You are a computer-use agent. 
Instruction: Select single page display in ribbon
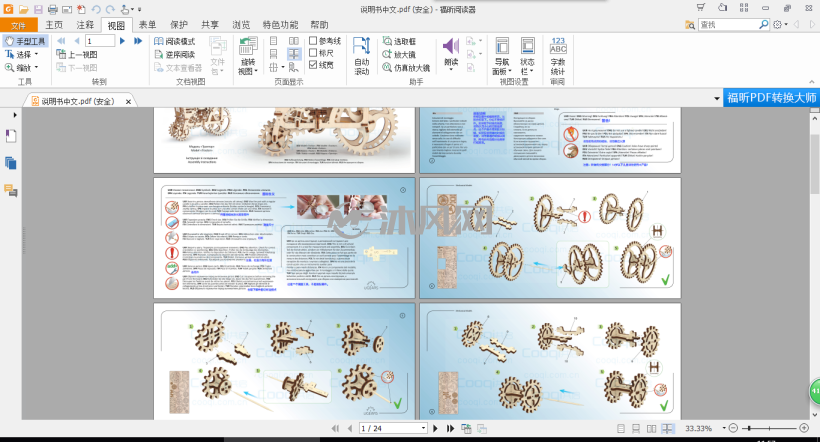point(274,41)
